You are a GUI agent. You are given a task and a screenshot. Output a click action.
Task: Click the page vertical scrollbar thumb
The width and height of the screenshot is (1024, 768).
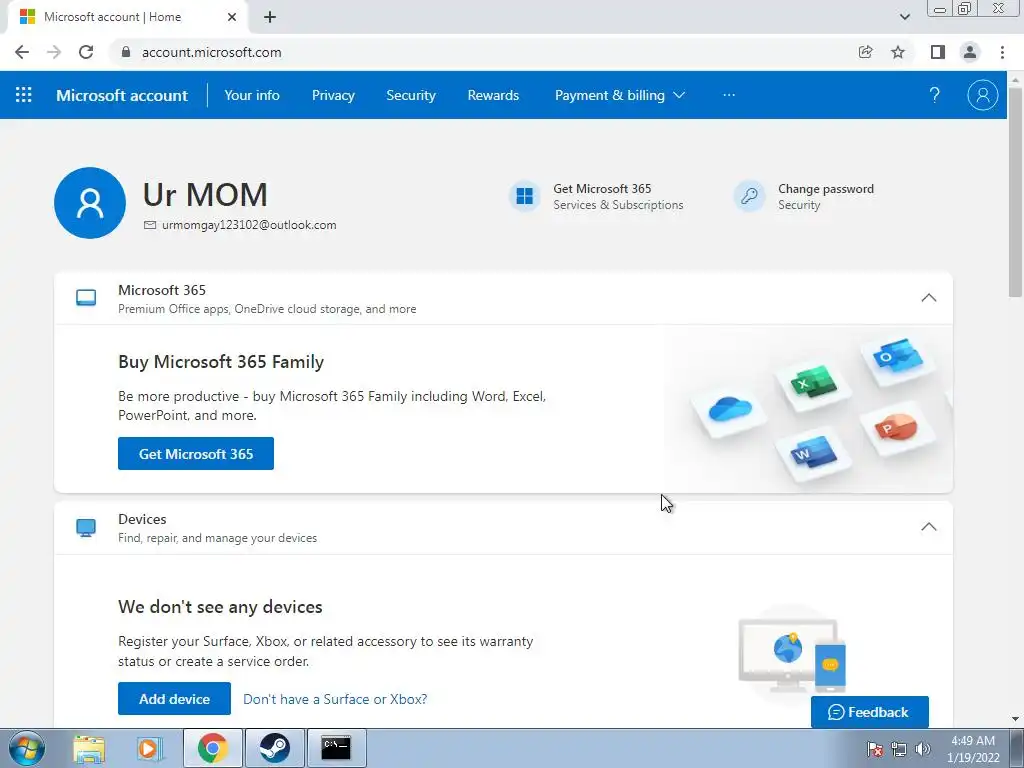click(x=1015, y=191)
